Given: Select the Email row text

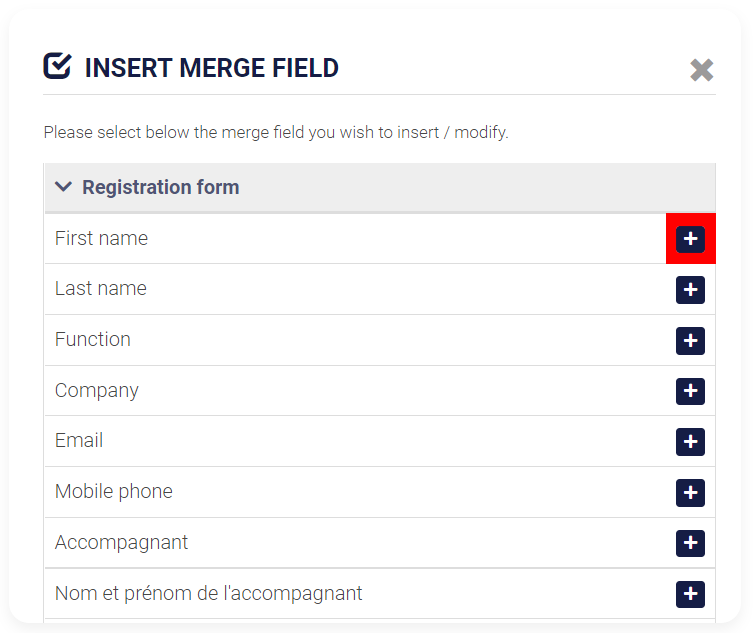Looking at the screenshot, I should click(79, 440).
